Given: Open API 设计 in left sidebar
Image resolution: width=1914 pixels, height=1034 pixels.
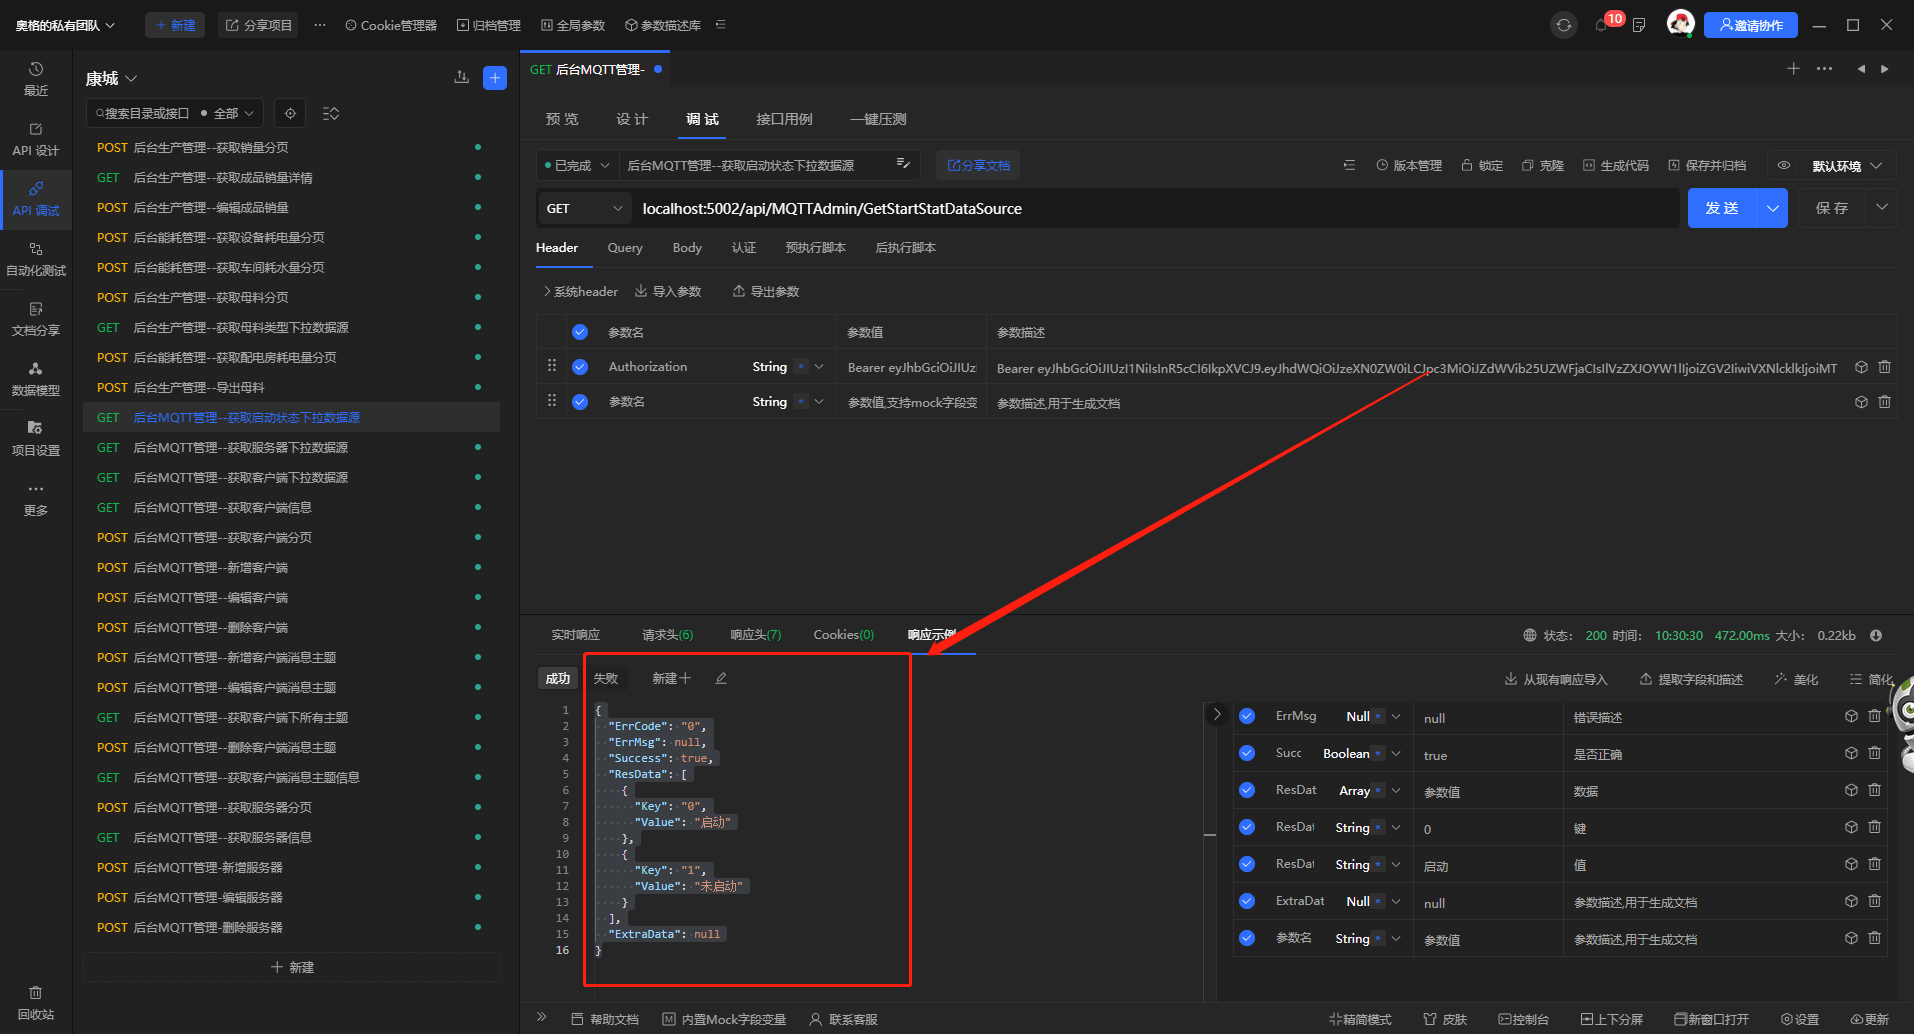Looking at the screenshot, I should pos(36,139).
